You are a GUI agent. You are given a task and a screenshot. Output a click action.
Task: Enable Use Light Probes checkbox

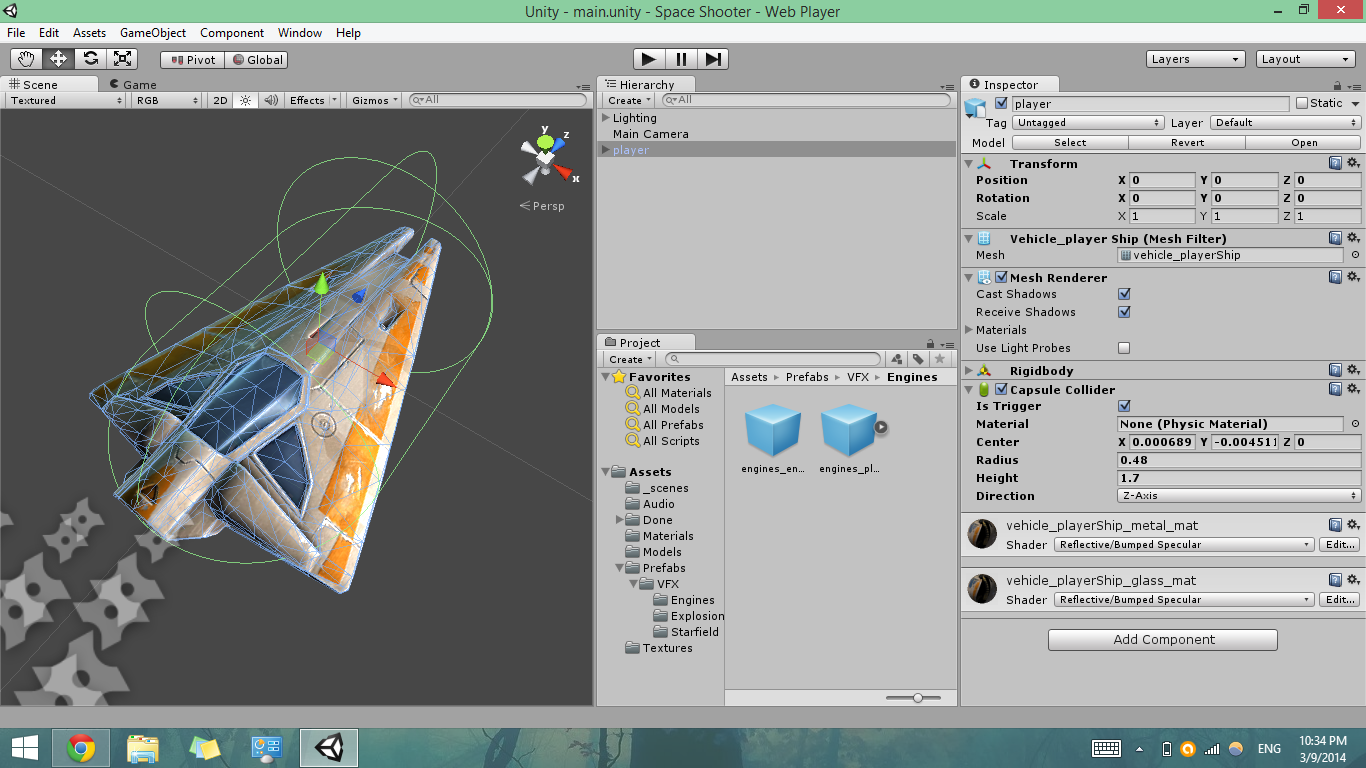click(1124, 348)
